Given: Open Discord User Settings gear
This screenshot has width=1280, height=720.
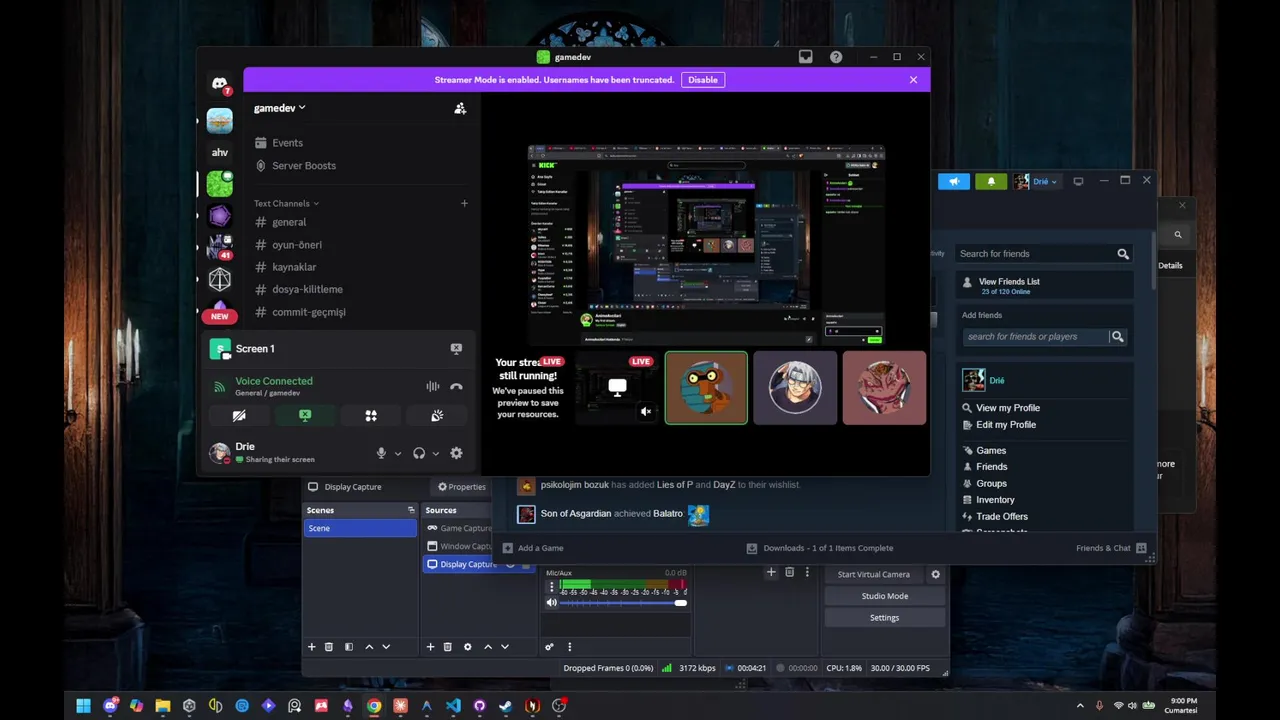Looking at the screenshot, I should pos(456,453).
